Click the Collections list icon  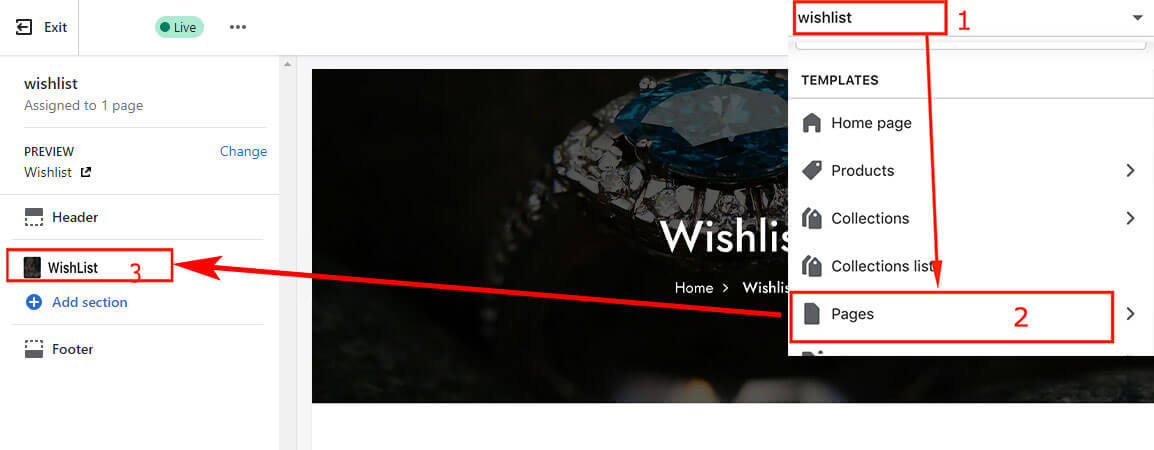(x=811, y=266)
